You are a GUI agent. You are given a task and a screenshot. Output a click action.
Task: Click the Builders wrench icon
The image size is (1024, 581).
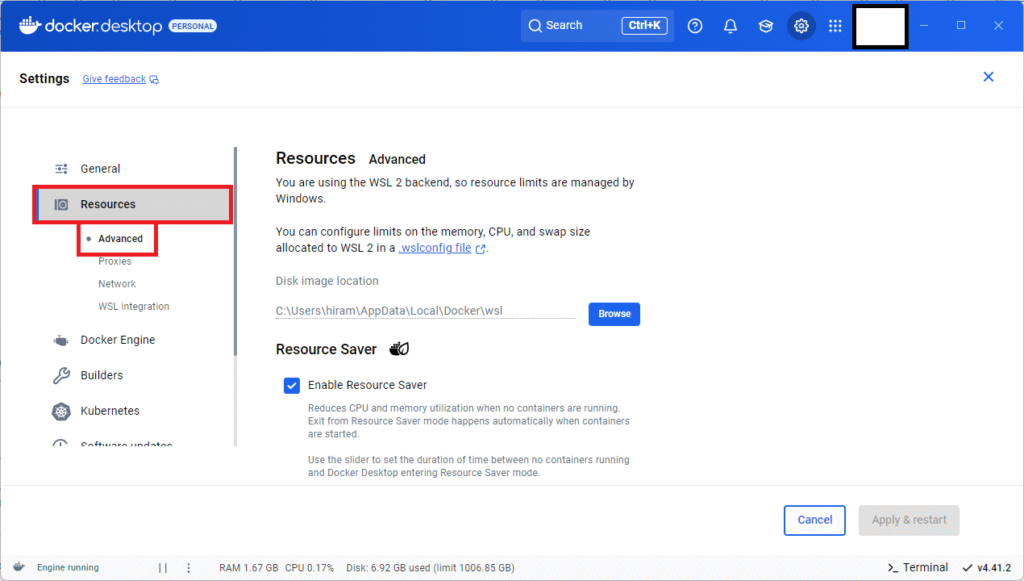[x=61, y=375]
